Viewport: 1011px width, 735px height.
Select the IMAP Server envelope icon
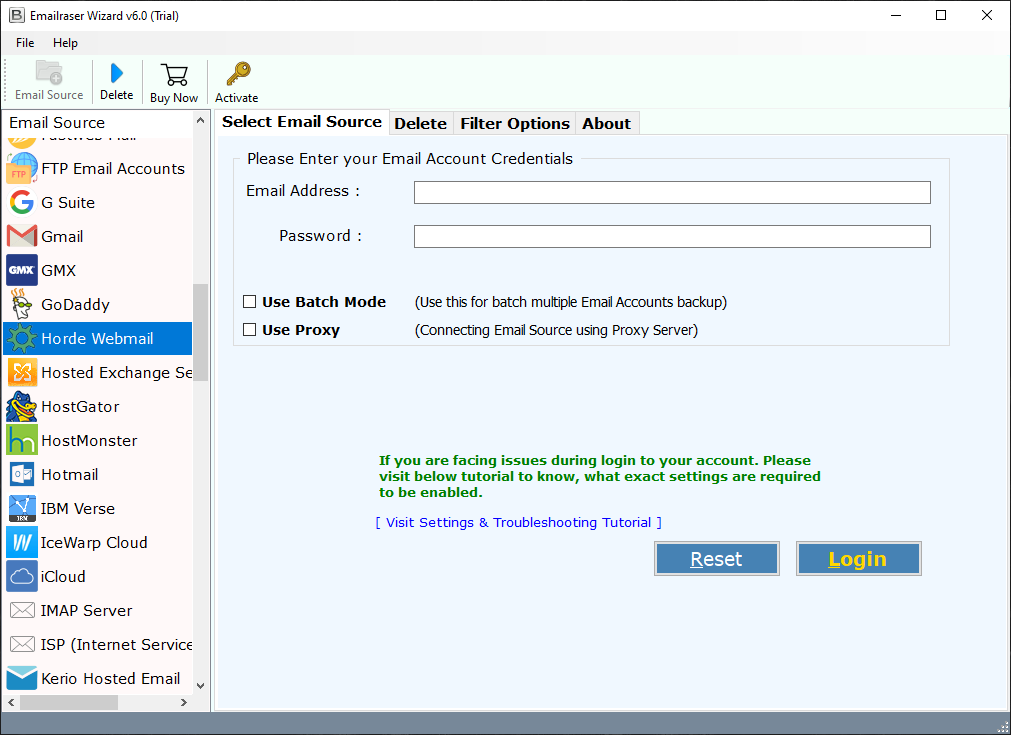(22, 610)
